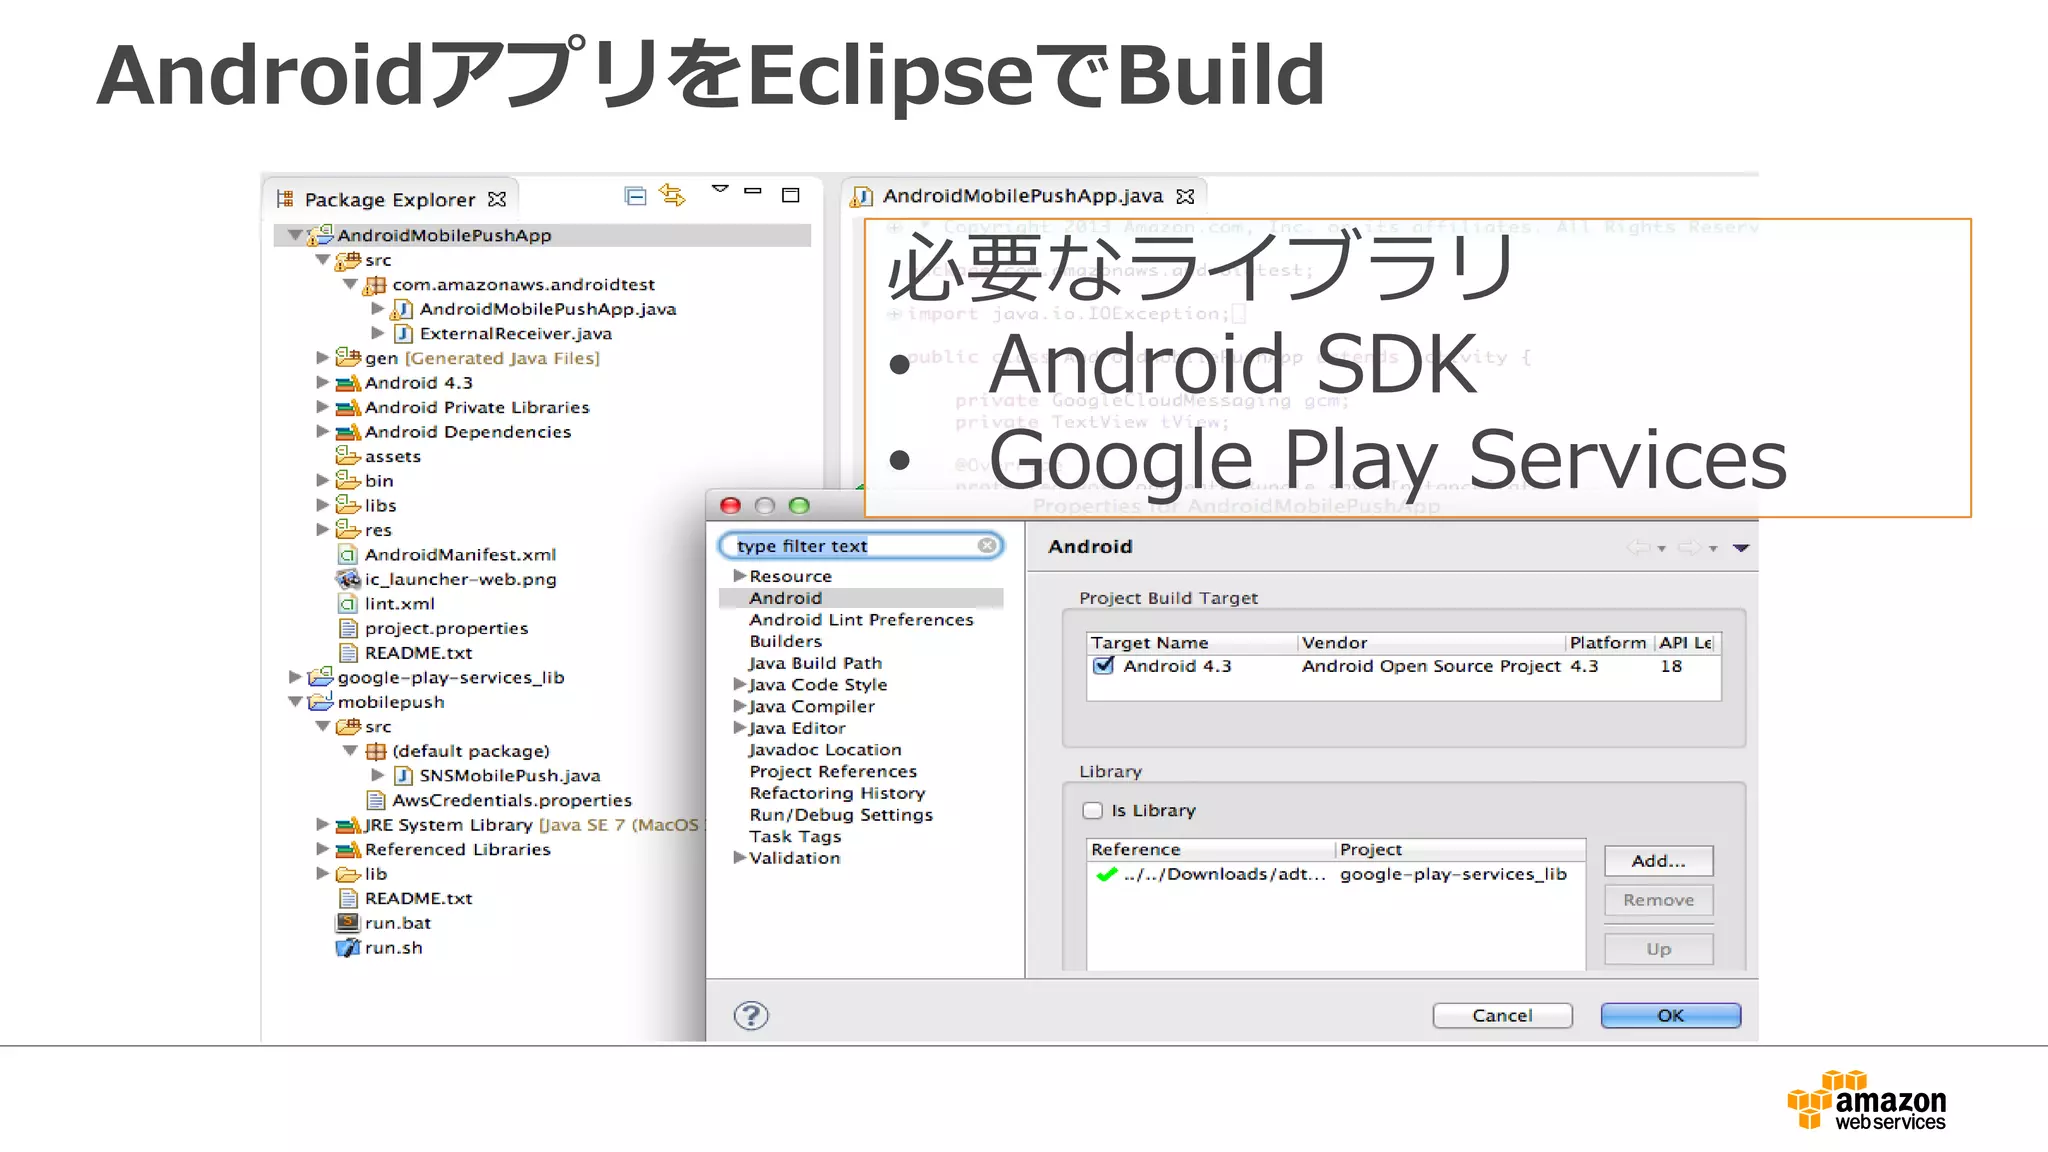Screen dimensions: 2048x1152
Task: Minimize the Package Explorer view
Action: tap(753, 190)
